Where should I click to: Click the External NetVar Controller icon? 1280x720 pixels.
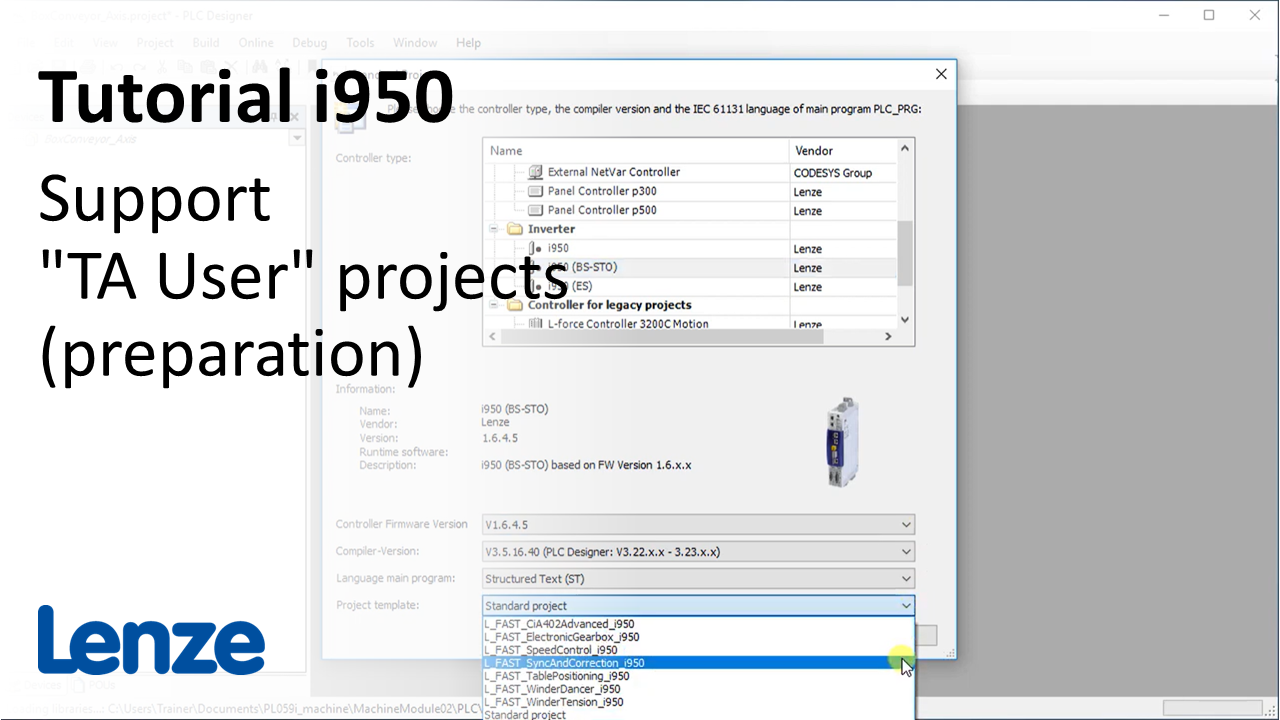535,172
